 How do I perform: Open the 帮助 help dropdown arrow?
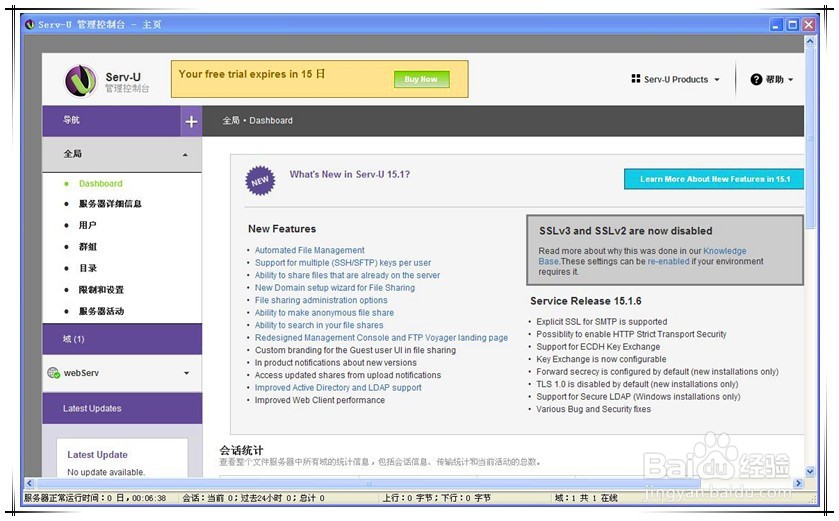(790, 80)
